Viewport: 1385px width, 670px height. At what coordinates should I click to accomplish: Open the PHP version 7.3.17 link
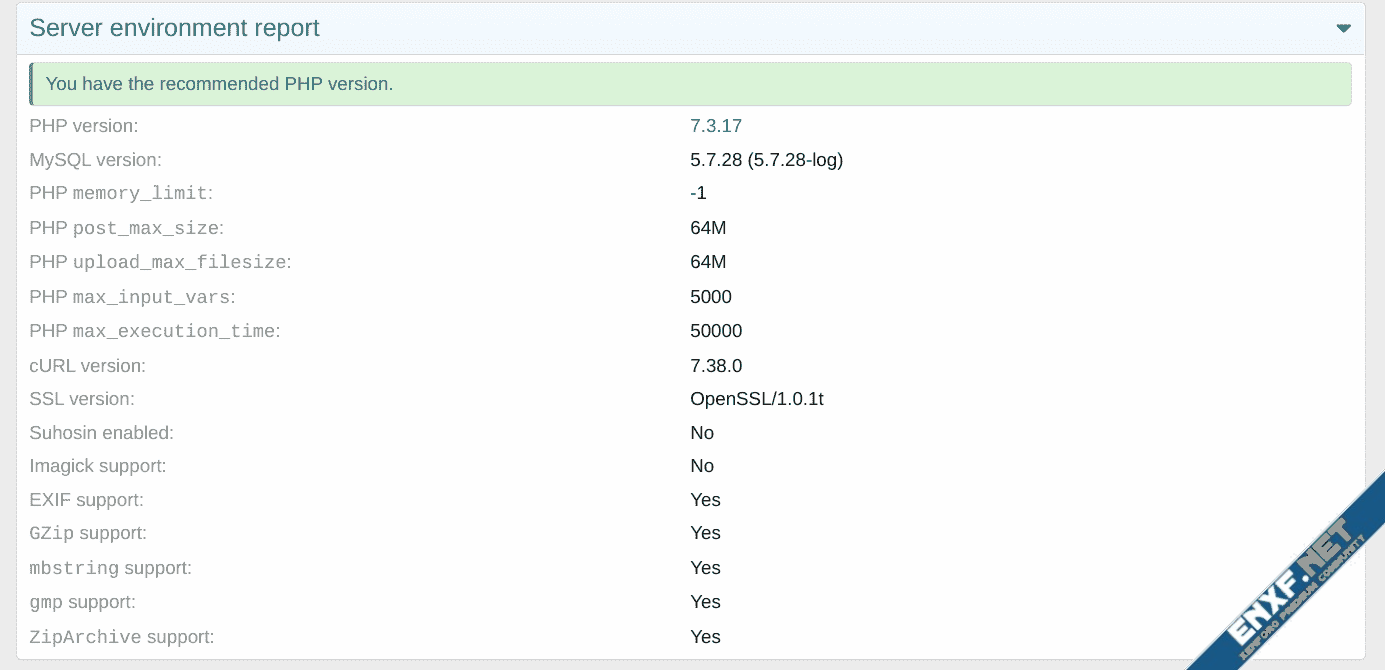coord(716,126)
